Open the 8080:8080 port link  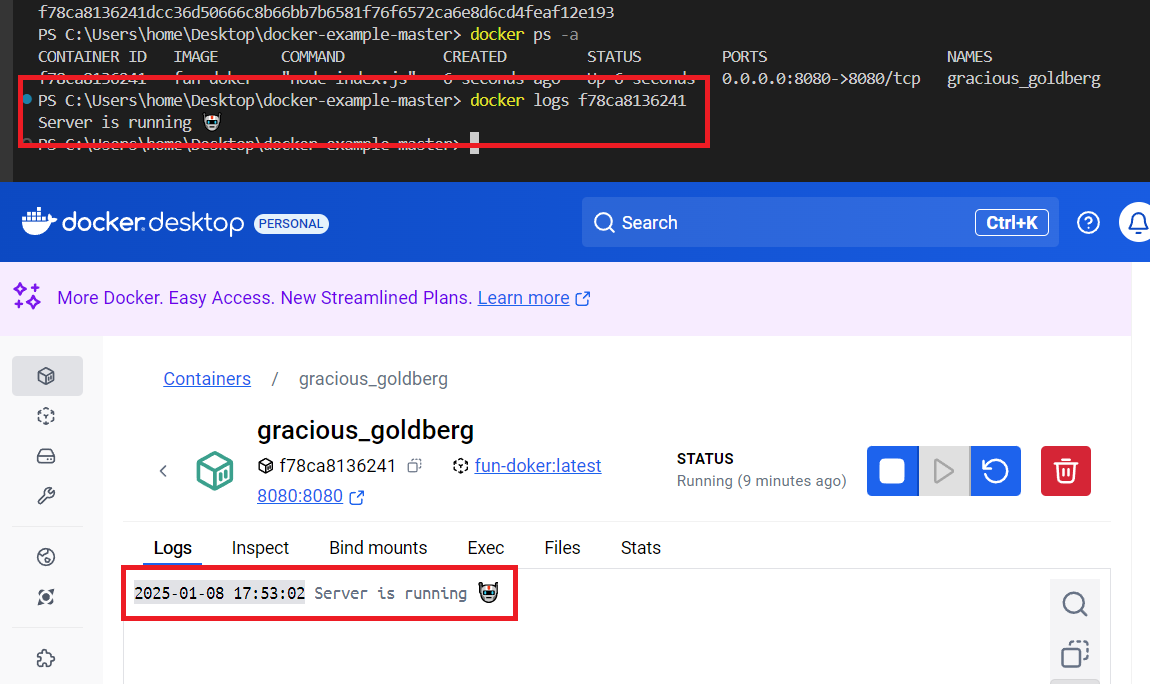click(300, 496)
